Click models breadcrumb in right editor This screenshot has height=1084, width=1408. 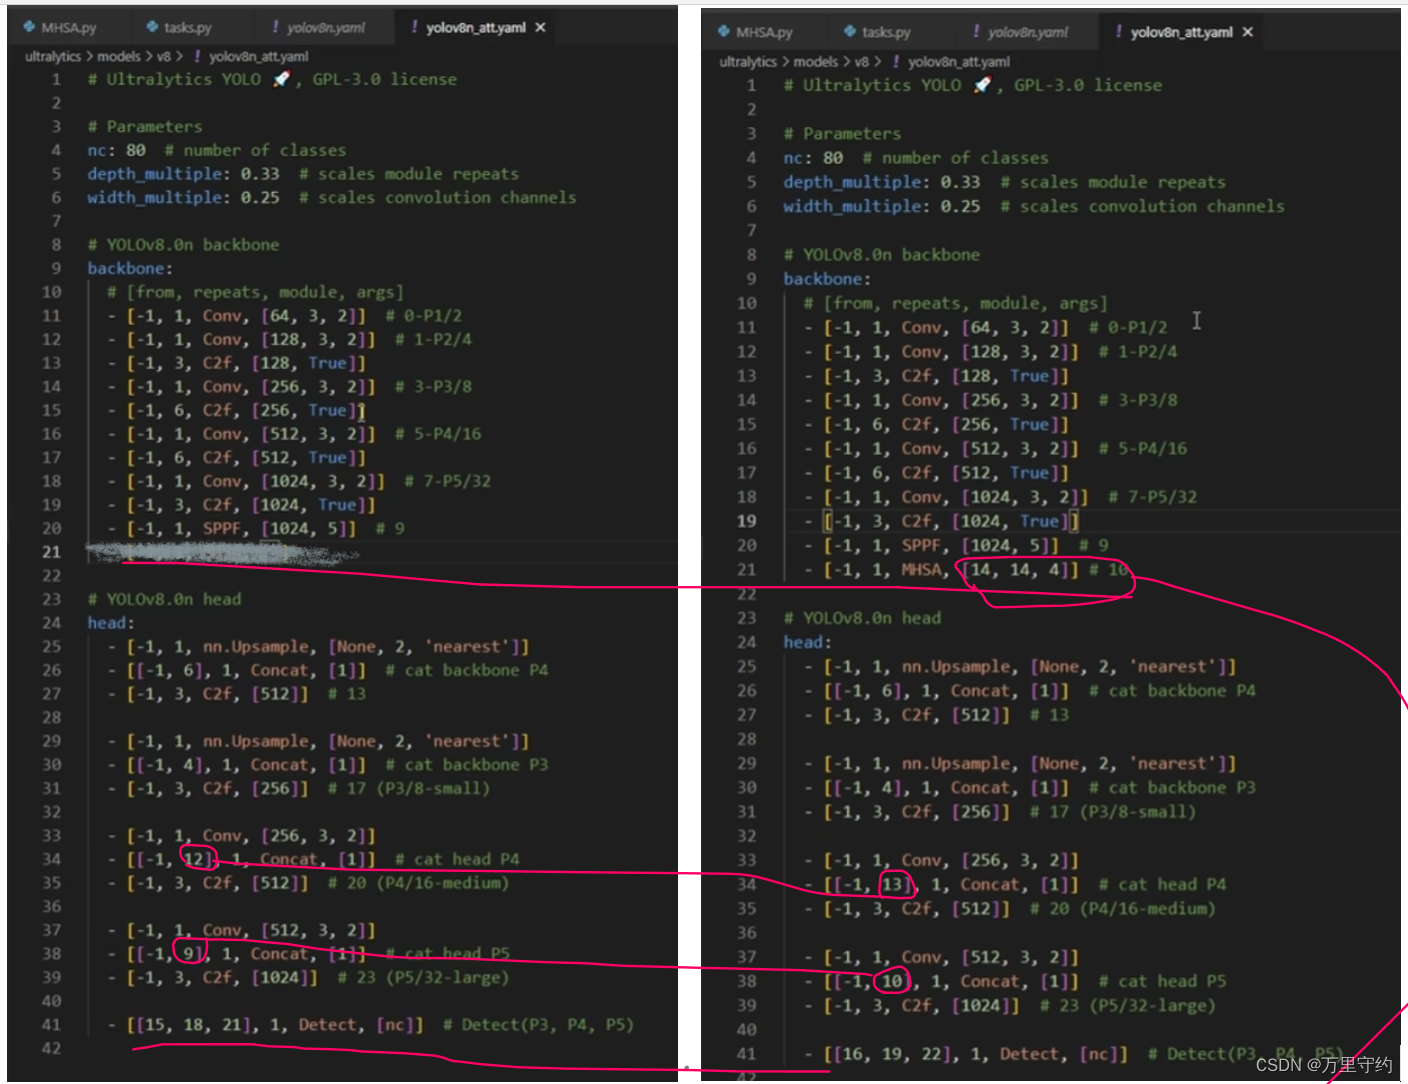point(816,62)
